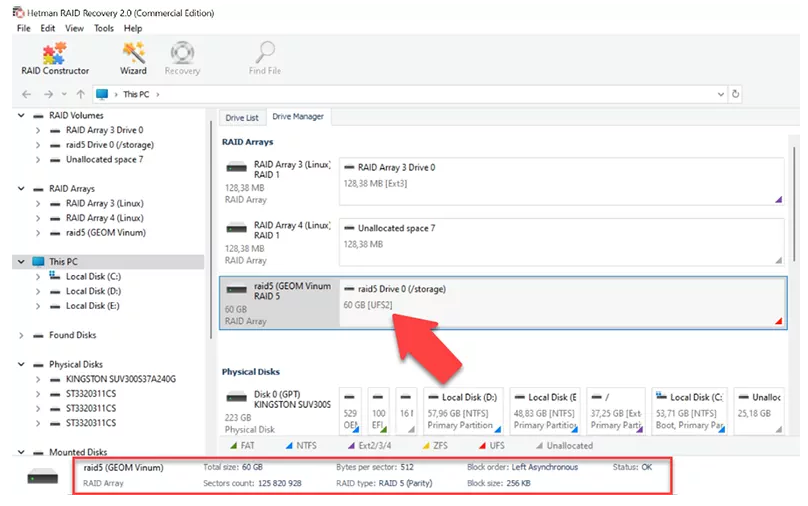Click the Ext2/3/4 legend purple marker
The height and width of the screenshot is (506, 808).
351,445
